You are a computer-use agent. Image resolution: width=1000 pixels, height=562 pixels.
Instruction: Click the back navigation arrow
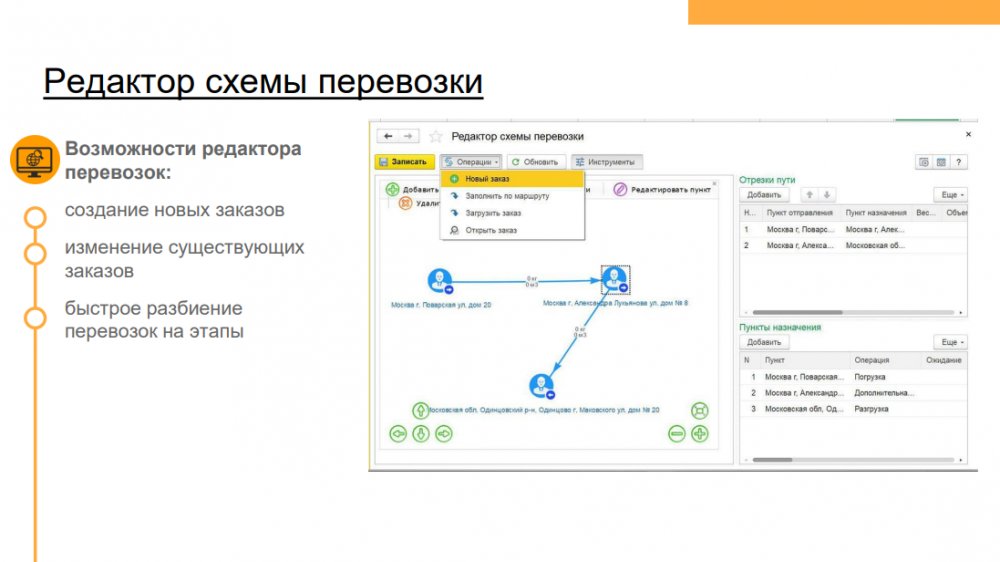pos(387,136)
